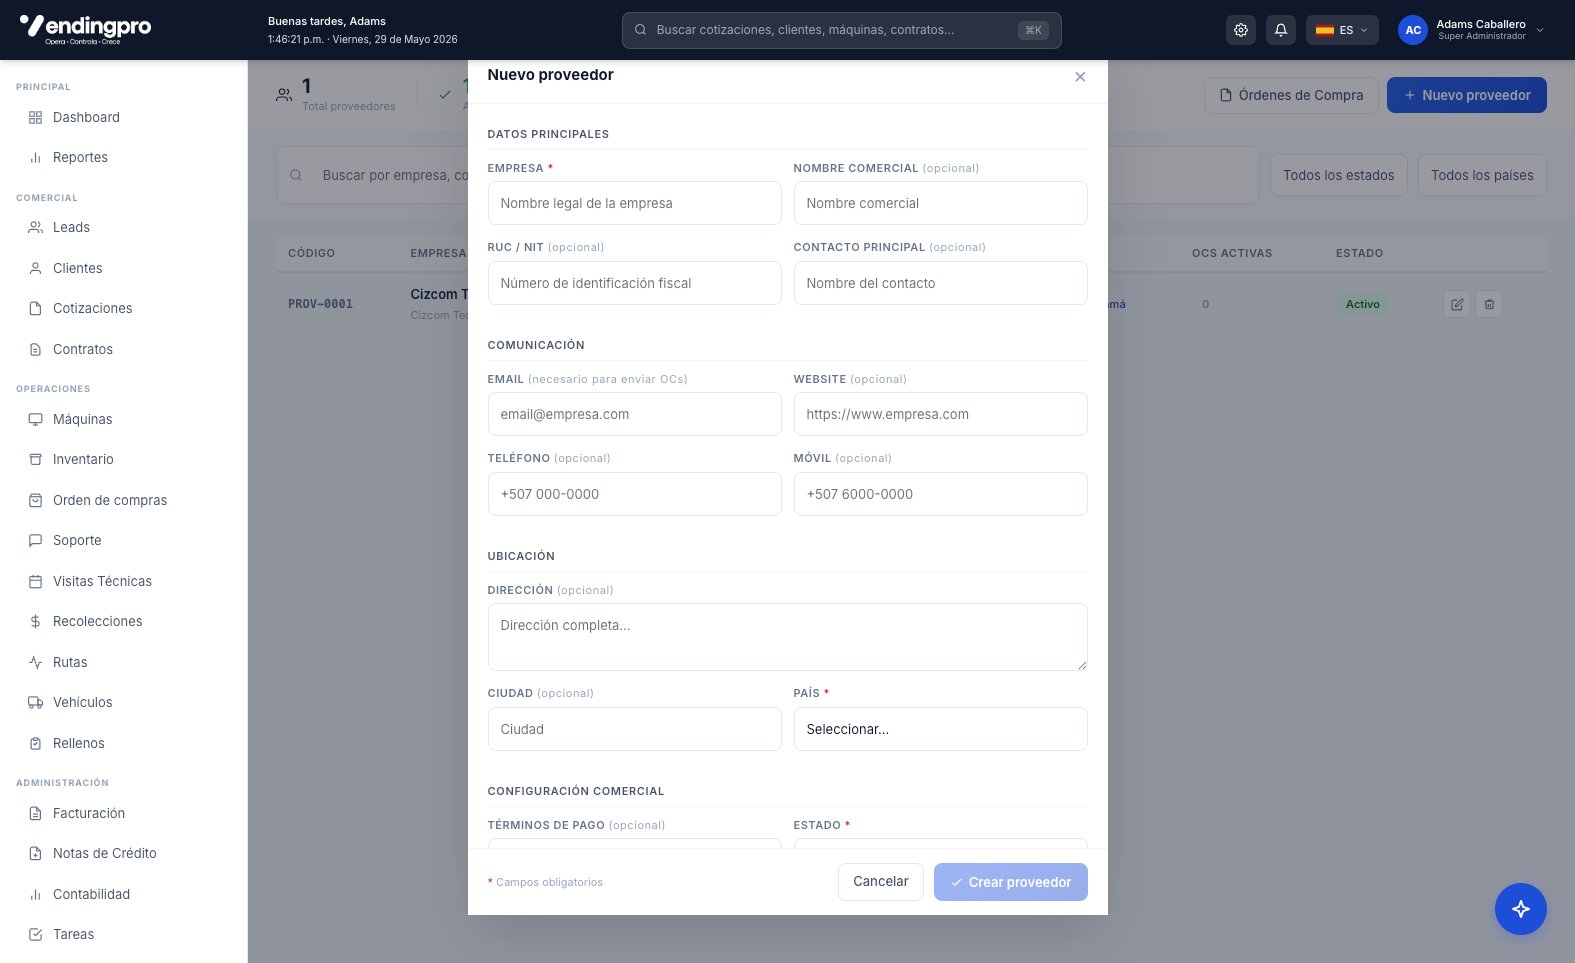Viewport: 1575px width, 963px height.
Task: Close the Nuevo proveedor dialog
Action: [x=1080, y=77]
